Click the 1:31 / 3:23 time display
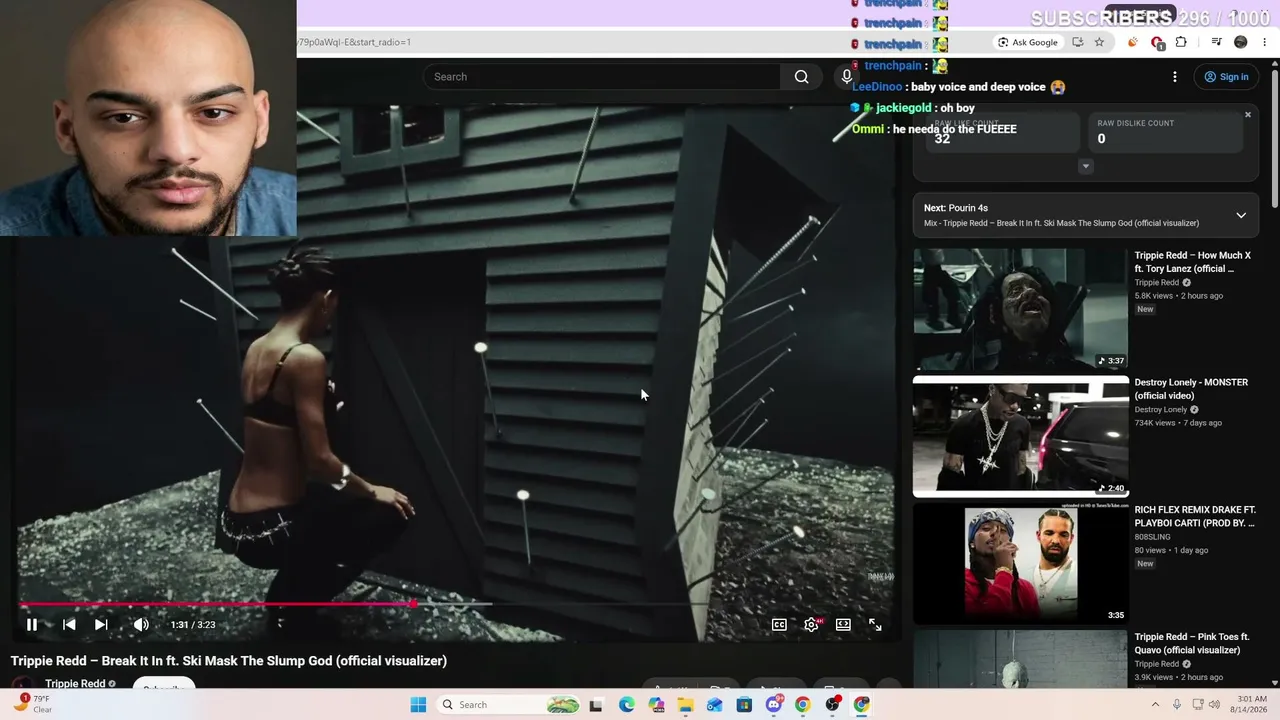The height and width of the screenshot is (720, 1280). tap(193, 625)
